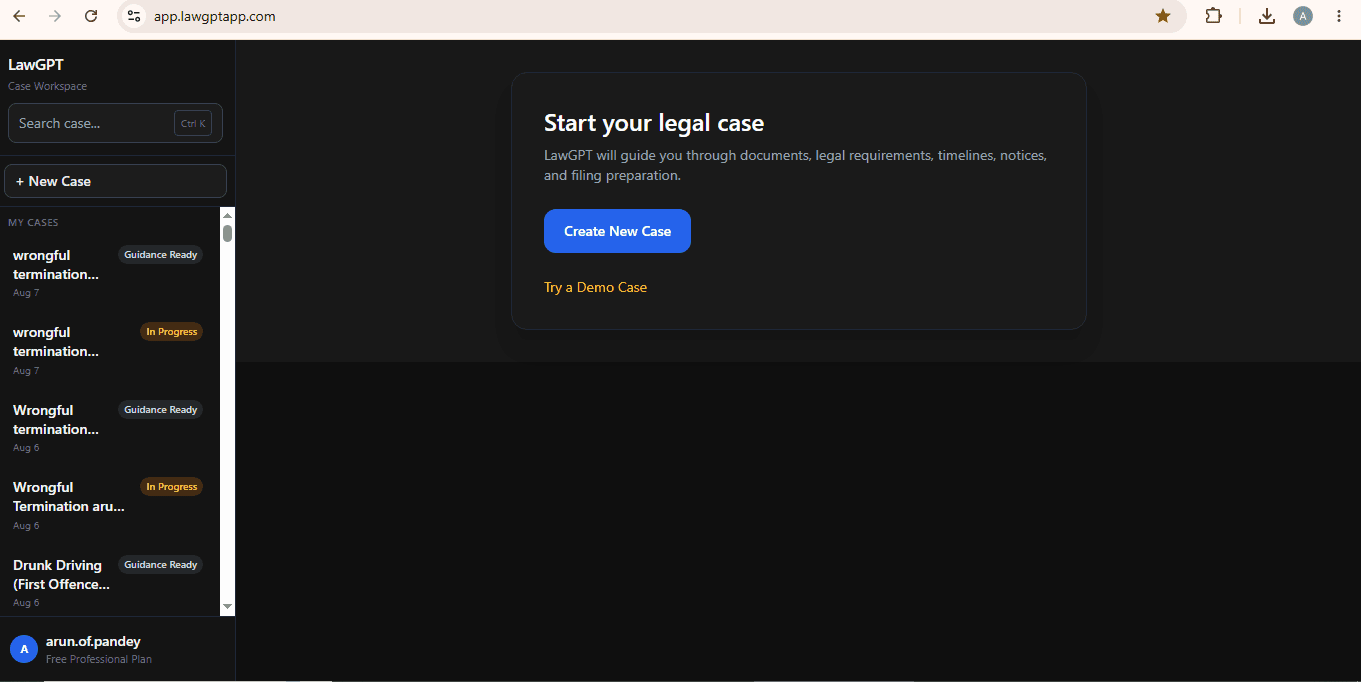Screen dimensions: 1361x682
Task: Reload the page with refresh icon
Action: (x=91, y=16)
